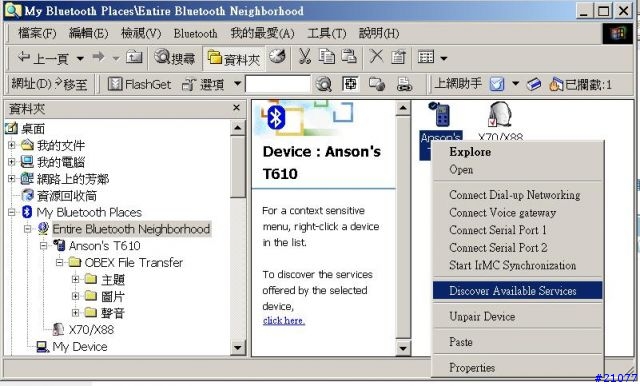640x386 pixels.
Task: Select Entire Bluetooth Neighborhood tree item
Action: coord(131,229)
